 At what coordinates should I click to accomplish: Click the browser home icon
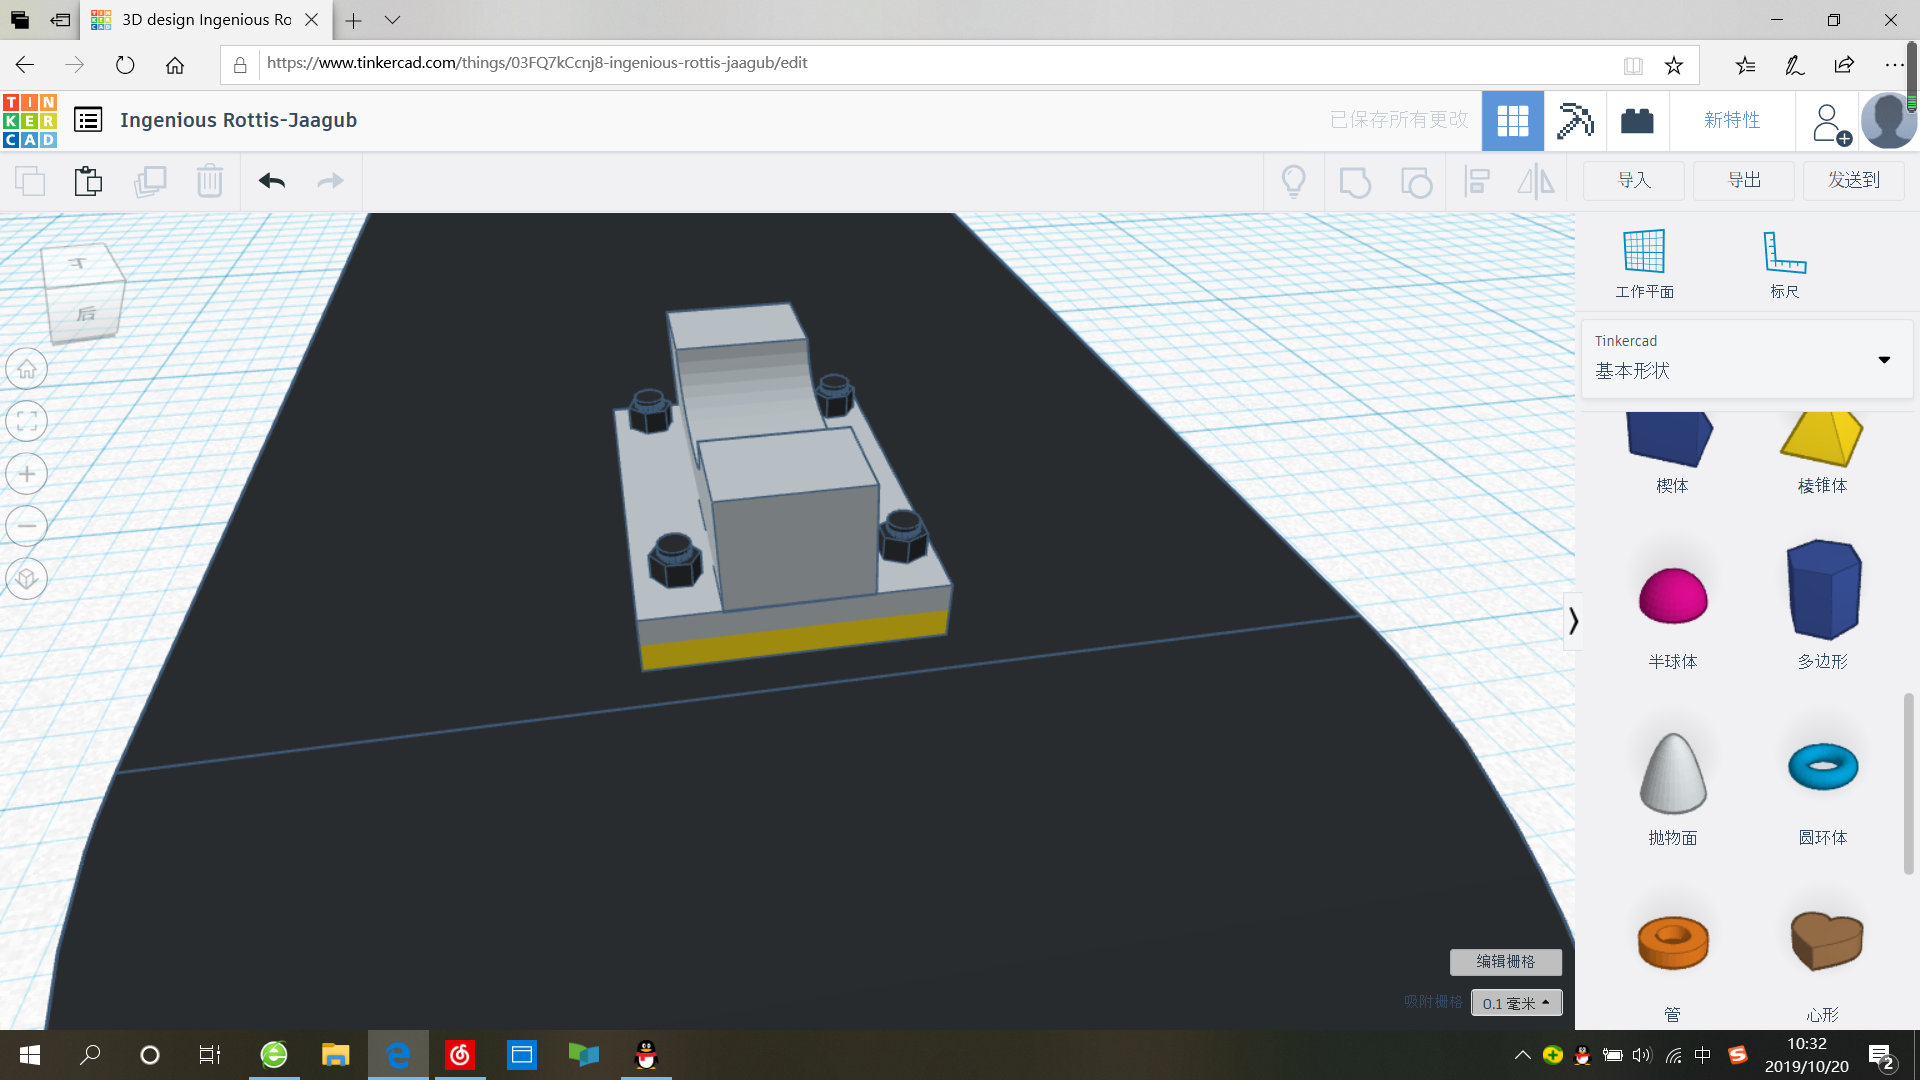point(175,65)
